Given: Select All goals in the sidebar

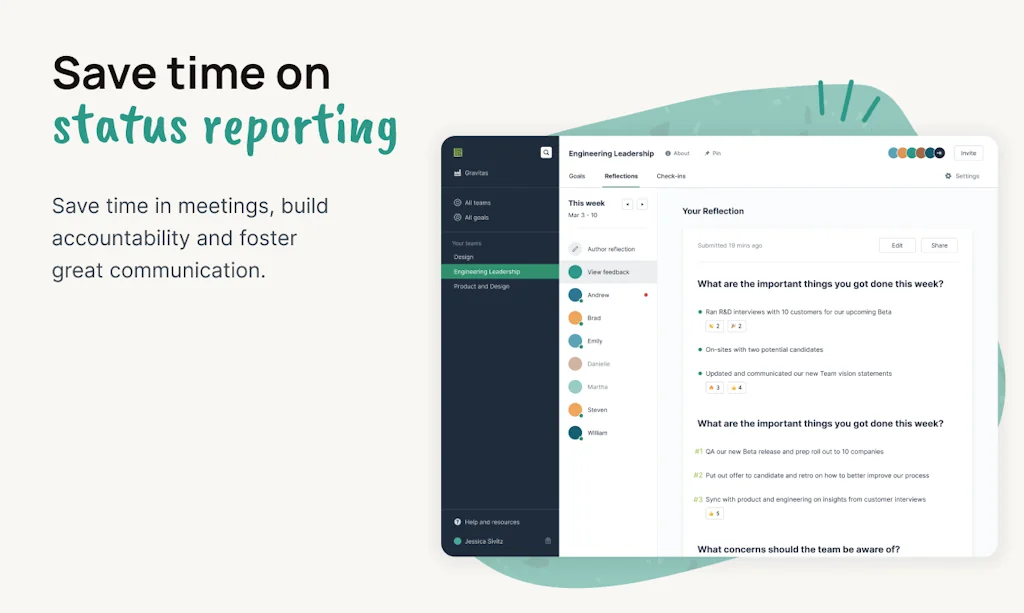Looking at the screenshot, I should 476,217.
